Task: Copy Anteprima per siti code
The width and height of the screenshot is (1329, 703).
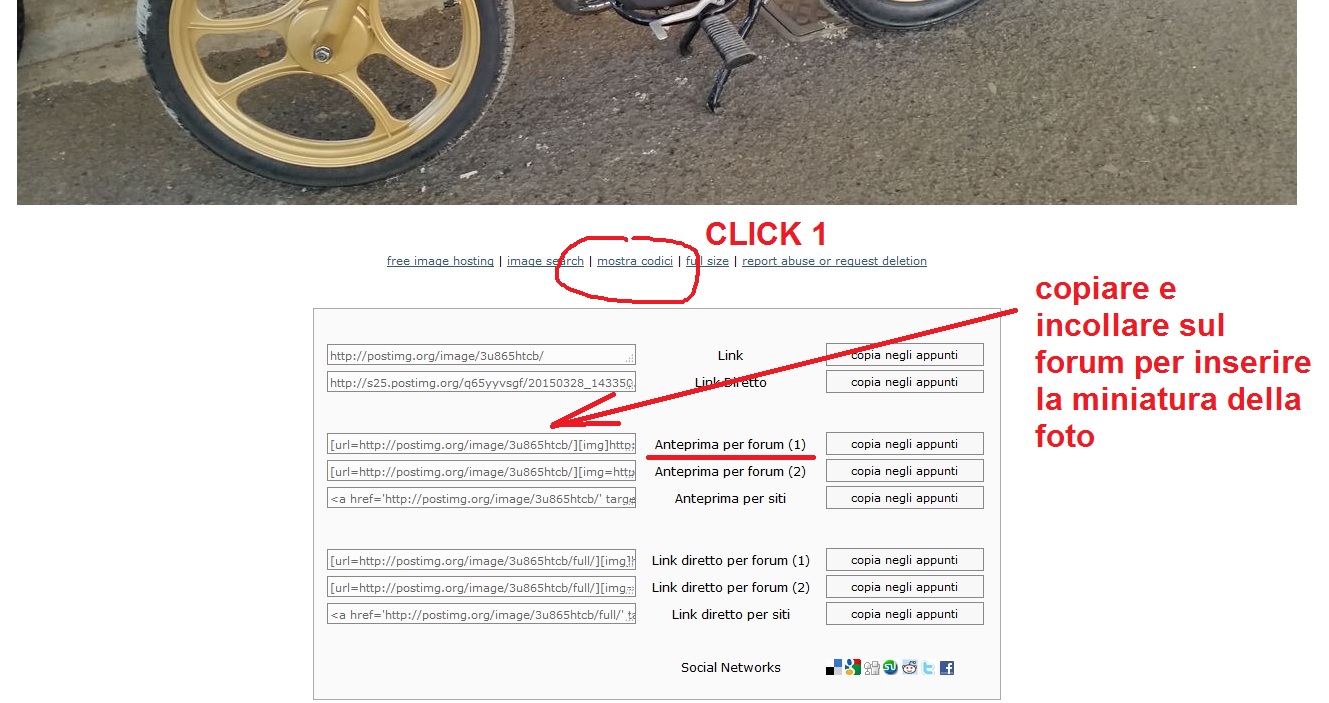Action: (905, 498)
